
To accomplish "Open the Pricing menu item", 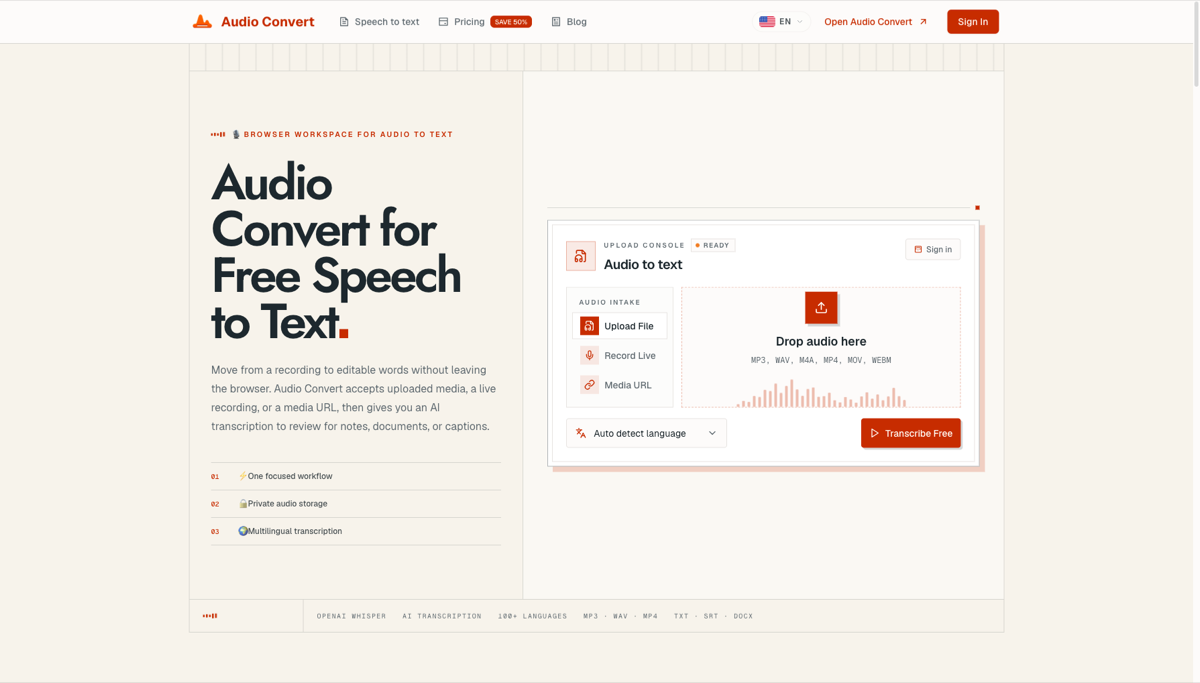I will pos(469,21).
